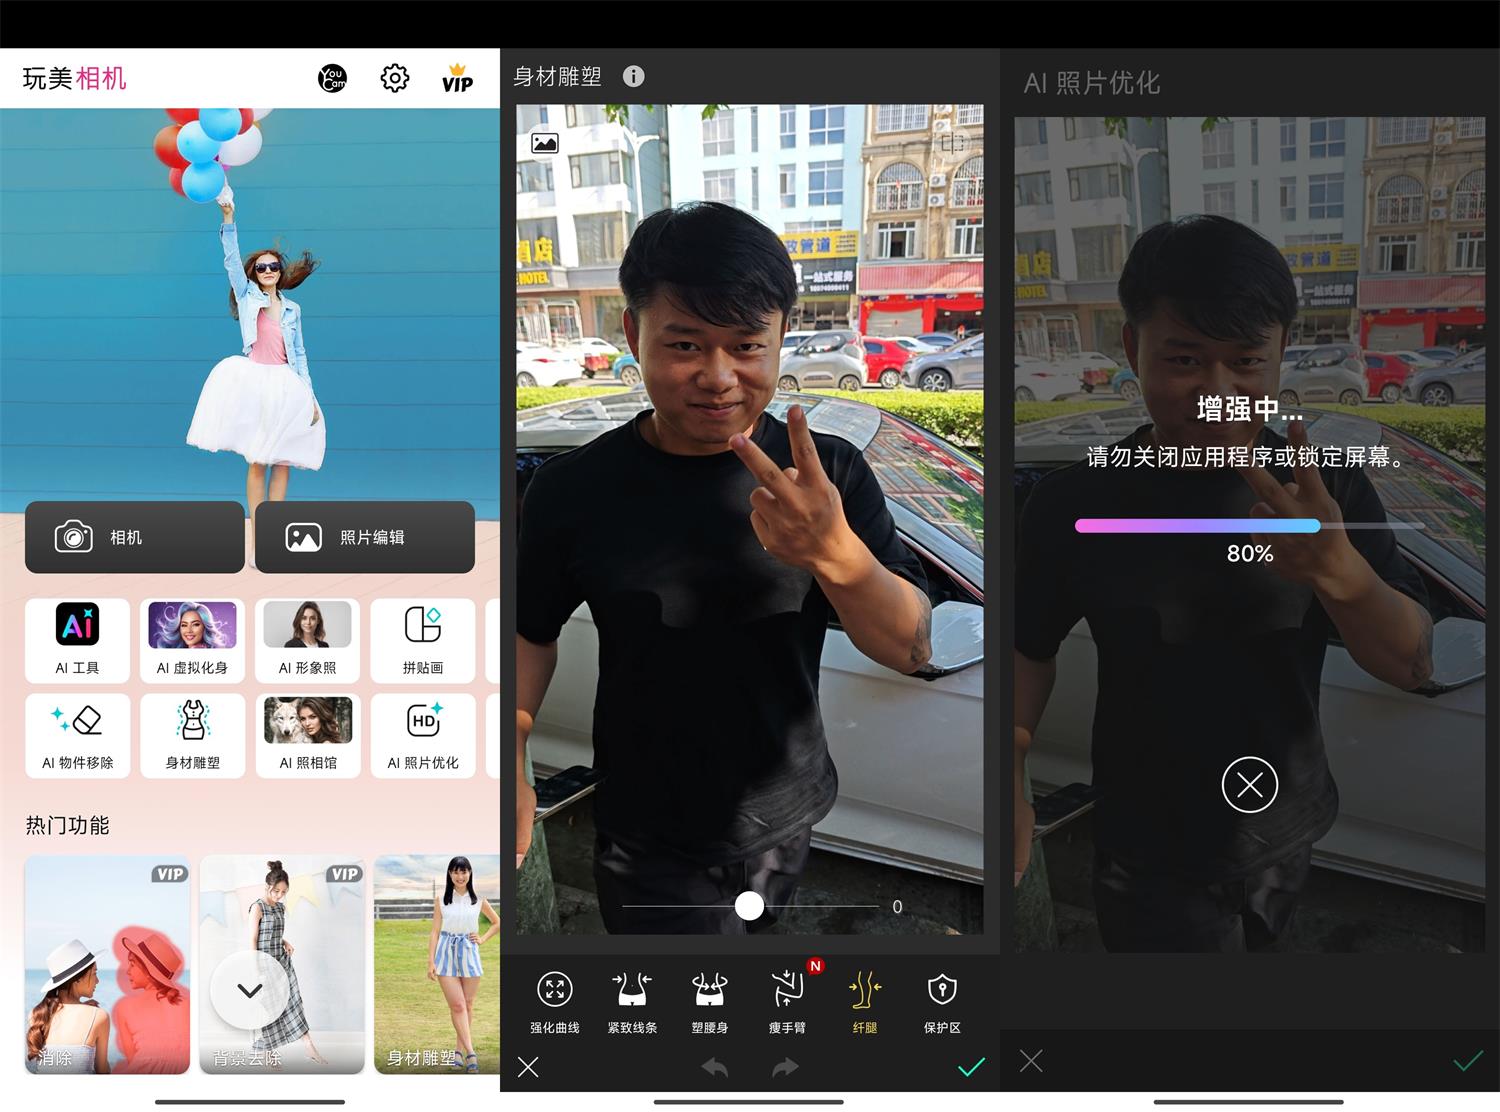Open AI 工具 tile
This screenshot has width=1500, height=1112.
click(77, 640)
